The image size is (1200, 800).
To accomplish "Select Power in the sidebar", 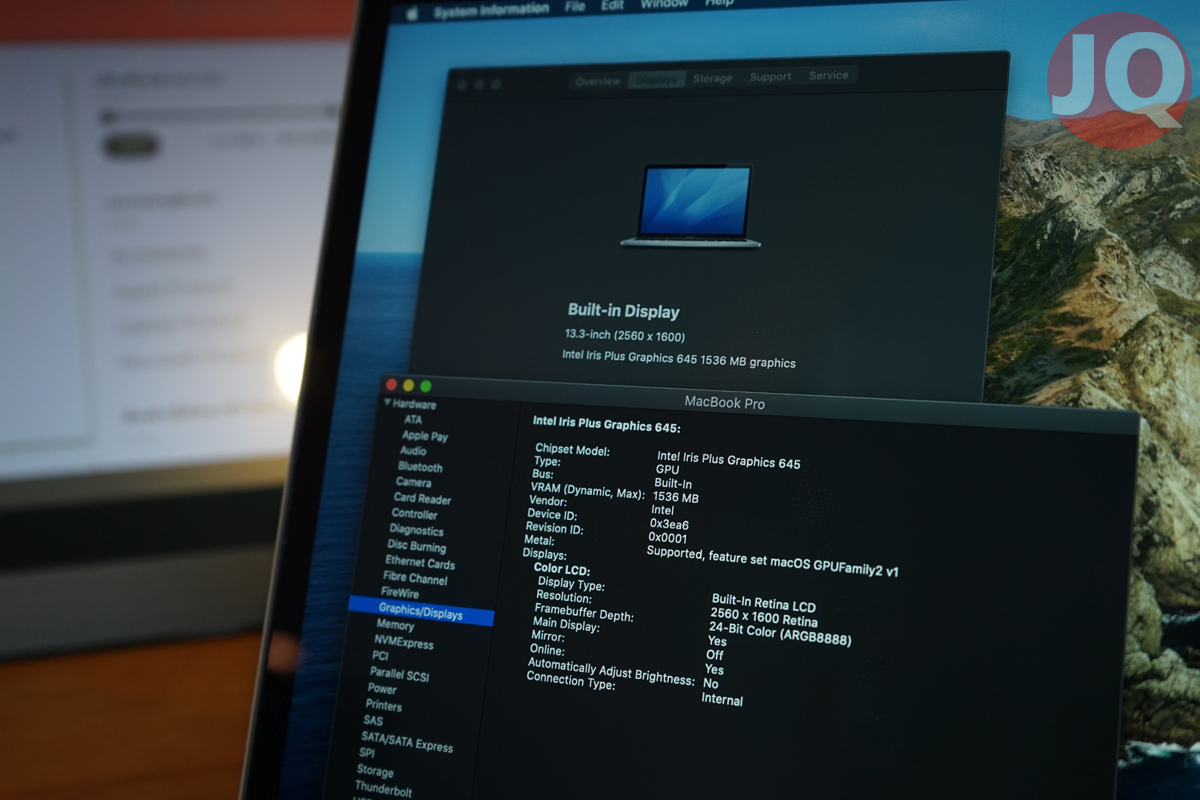I will (x=382, y=689).
